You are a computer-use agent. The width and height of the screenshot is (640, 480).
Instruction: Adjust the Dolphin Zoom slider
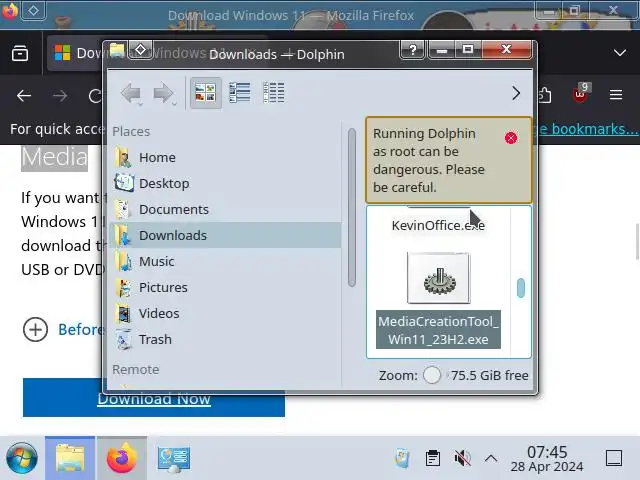(432, 375)
